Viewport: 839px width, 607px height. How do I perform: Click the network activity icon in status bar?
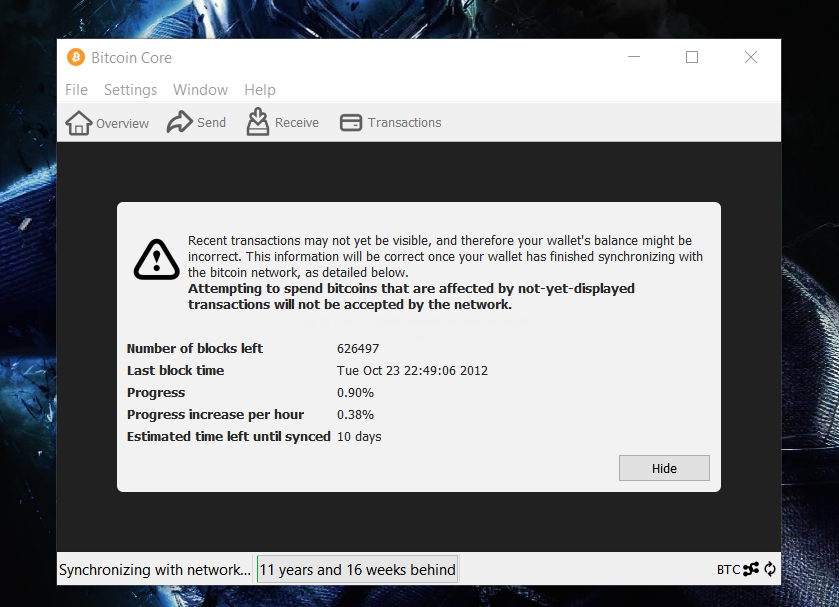pos(751,569)
